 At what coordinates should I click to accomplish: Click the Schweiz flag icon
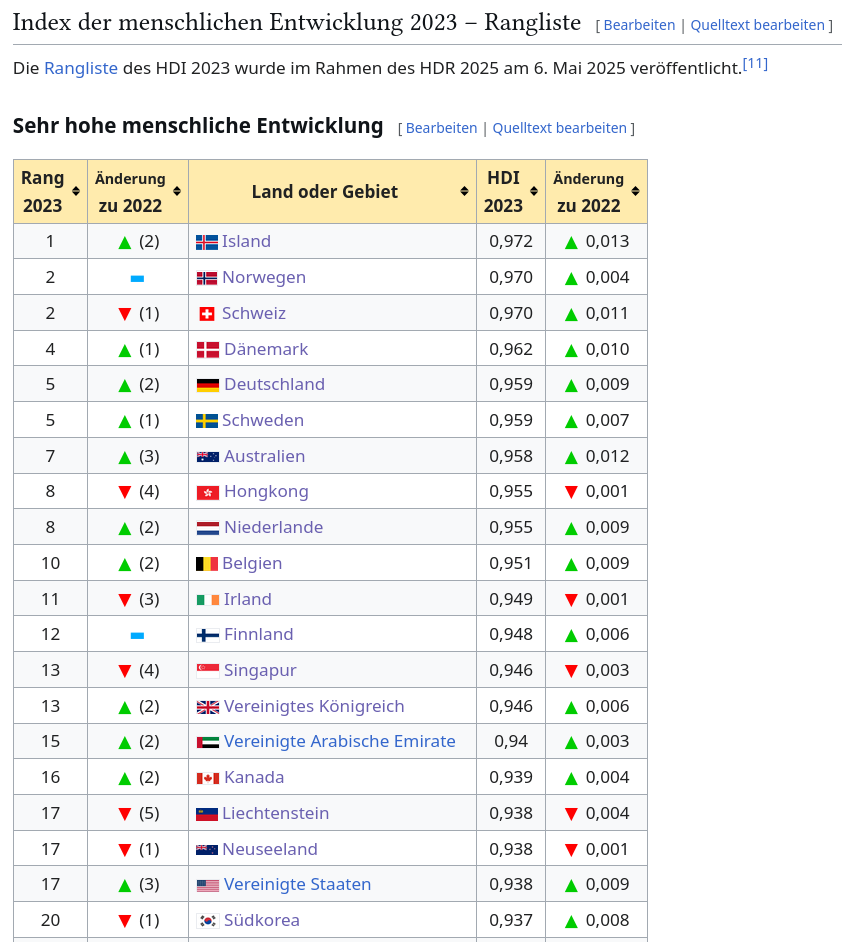(x=207, y=314)
